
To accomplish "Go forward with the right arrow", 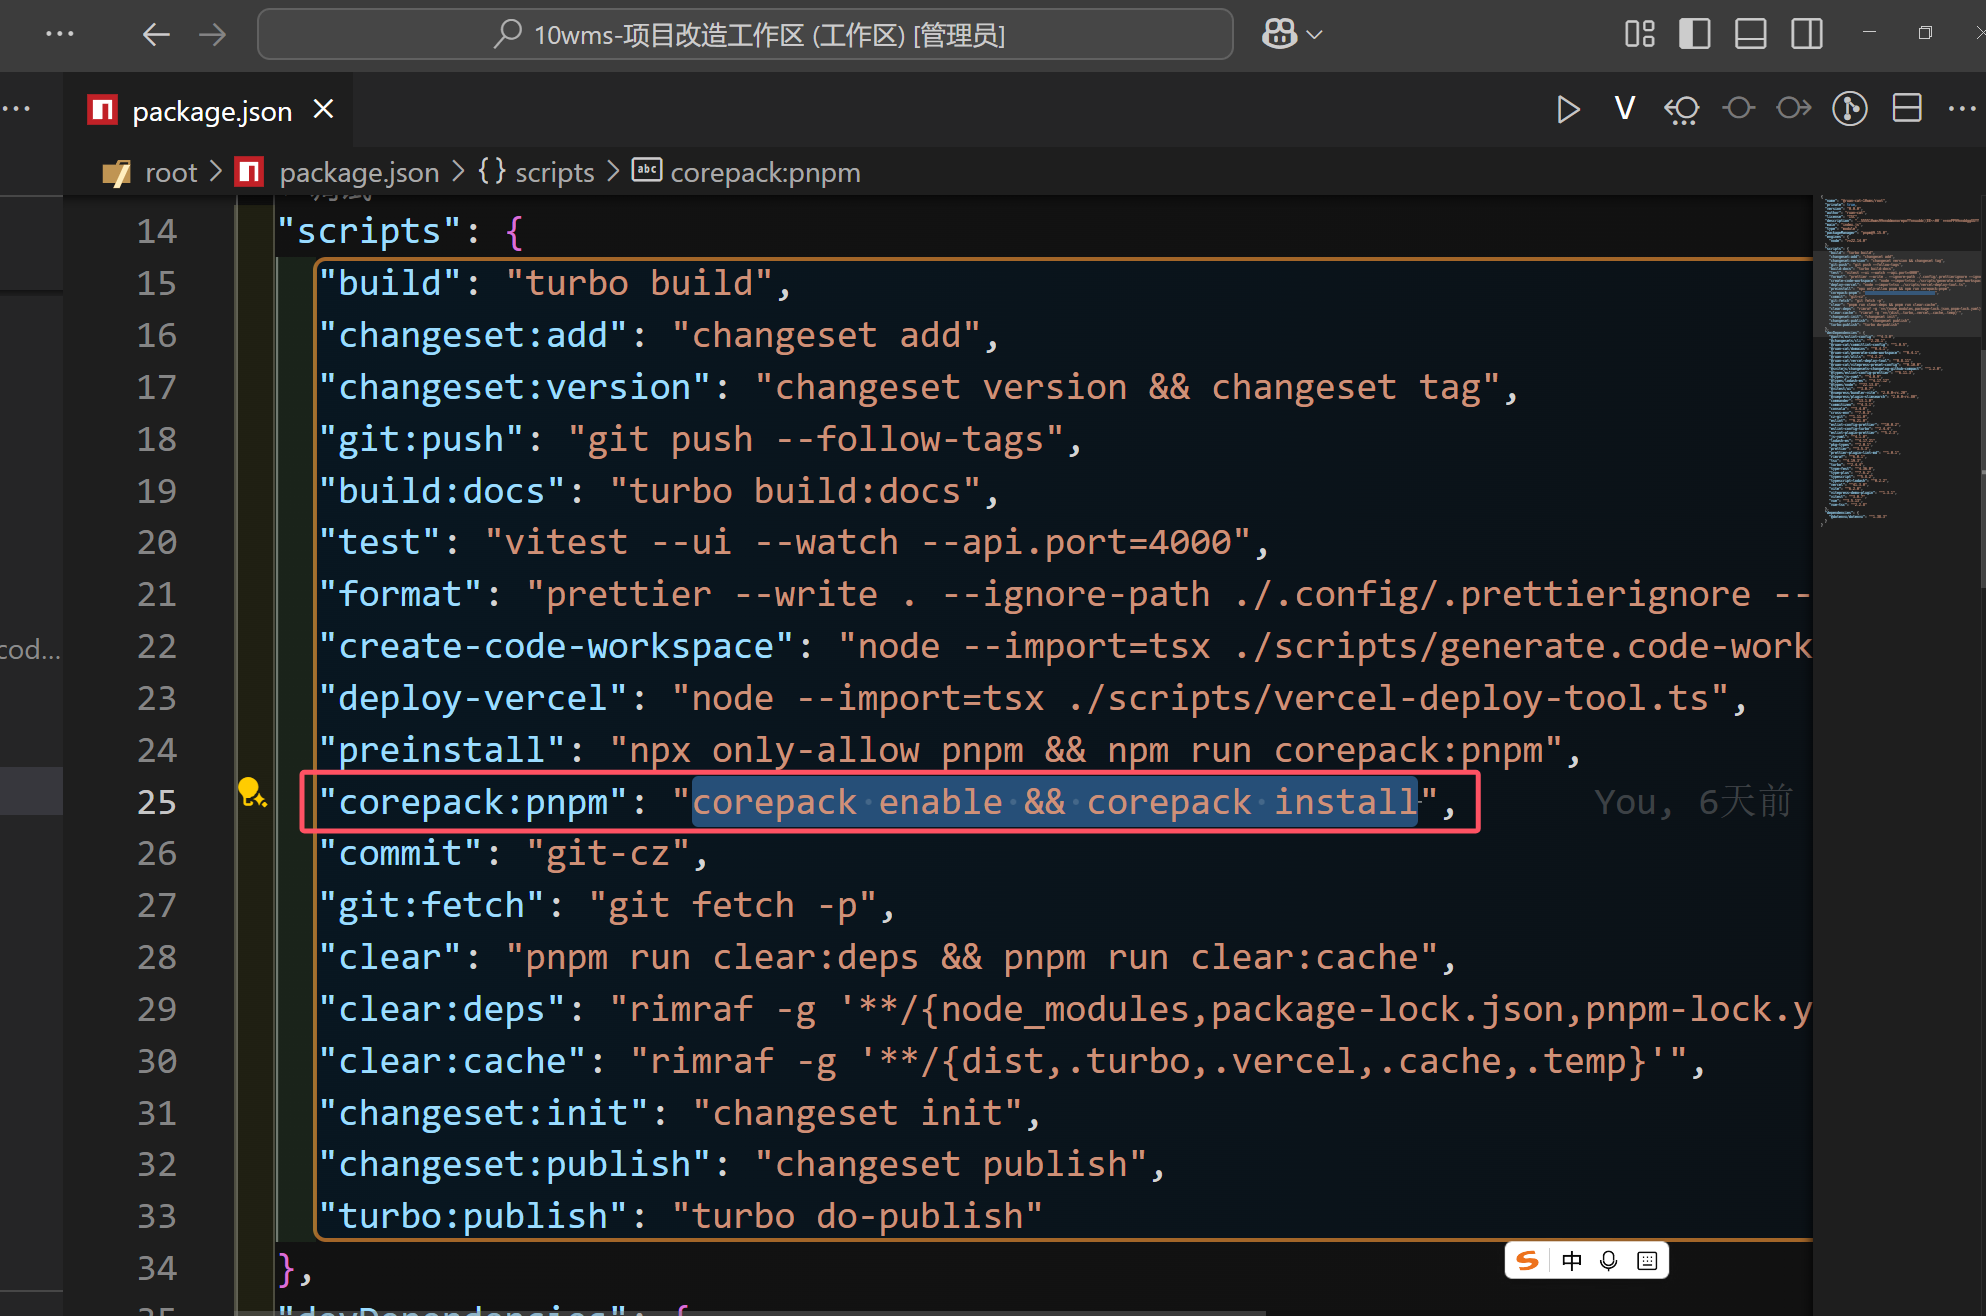I will pyautogui.click(x=212, y=35).
